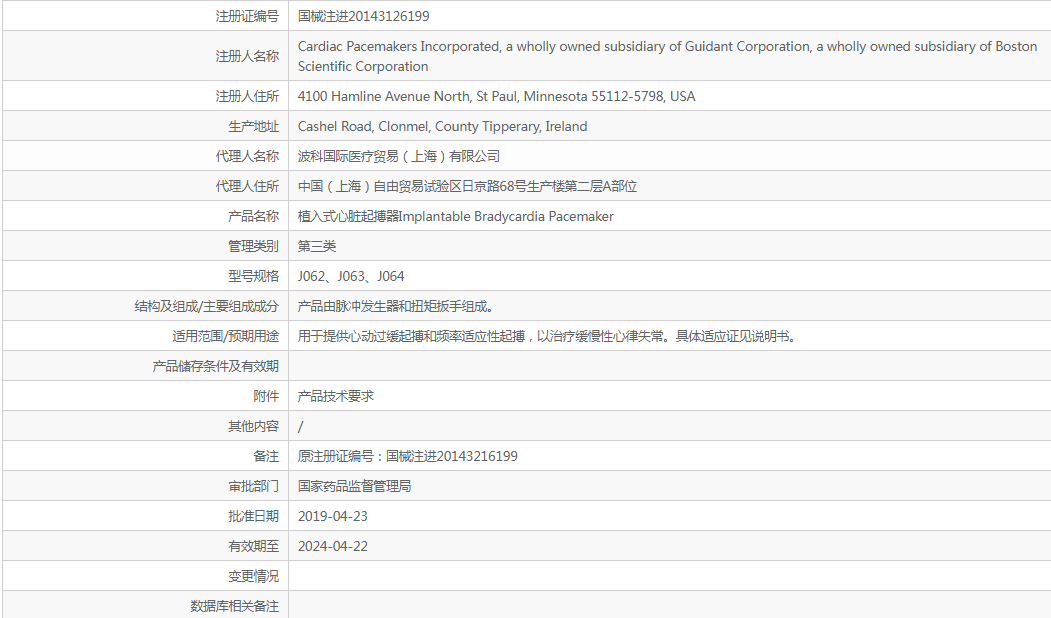Select intended use text 用于提供心动过缓起搏

[x=548, y=336]
